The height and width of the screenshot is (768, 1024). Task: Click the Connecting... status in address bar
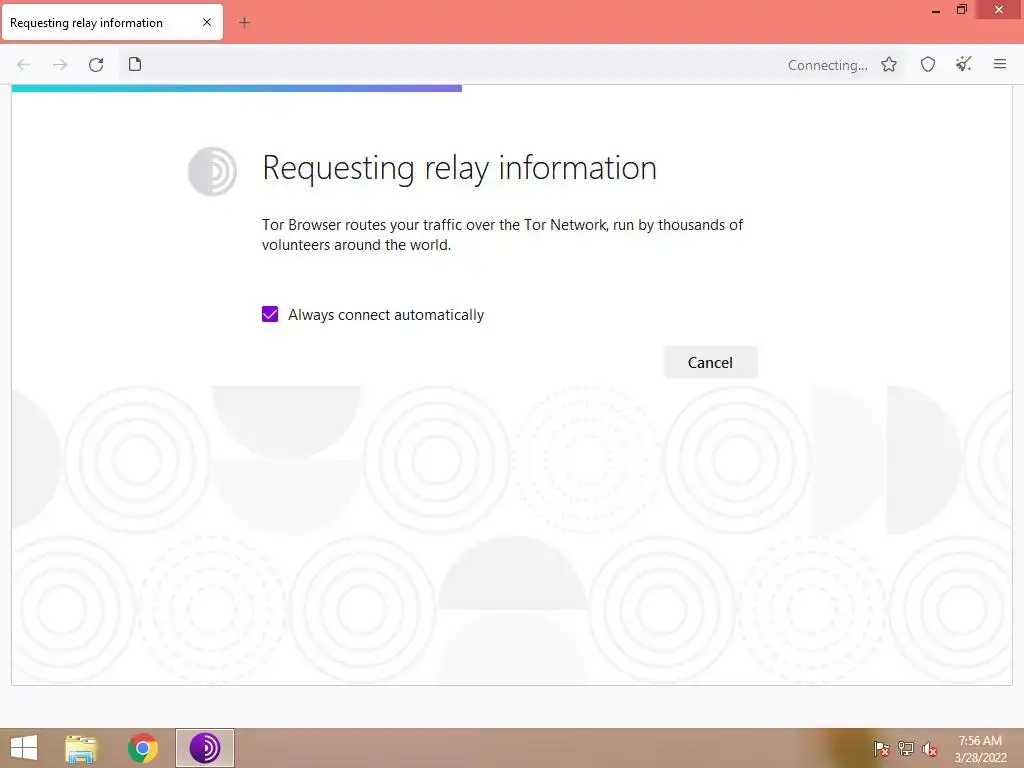click(827, 65)
